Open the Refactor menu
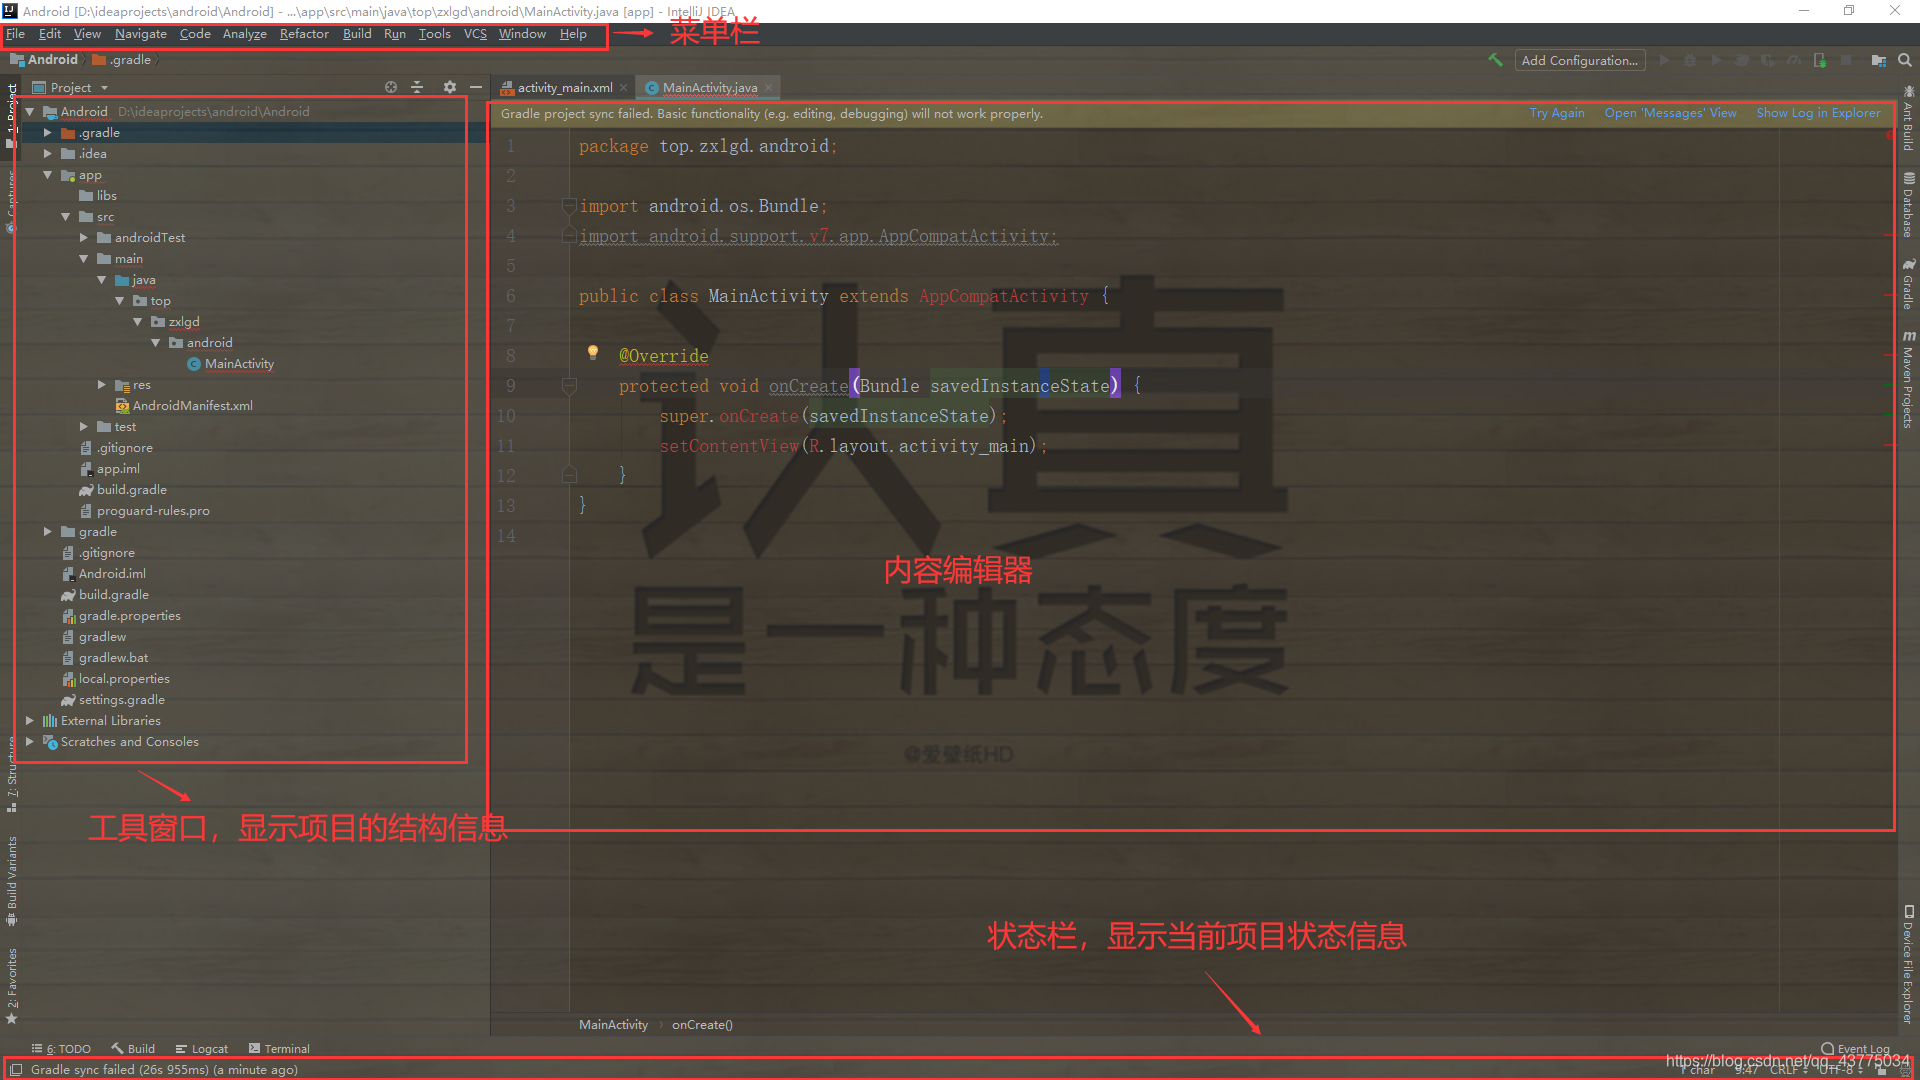The width and height of the screenshot is (1920, 1080). (x=303, y=34)
